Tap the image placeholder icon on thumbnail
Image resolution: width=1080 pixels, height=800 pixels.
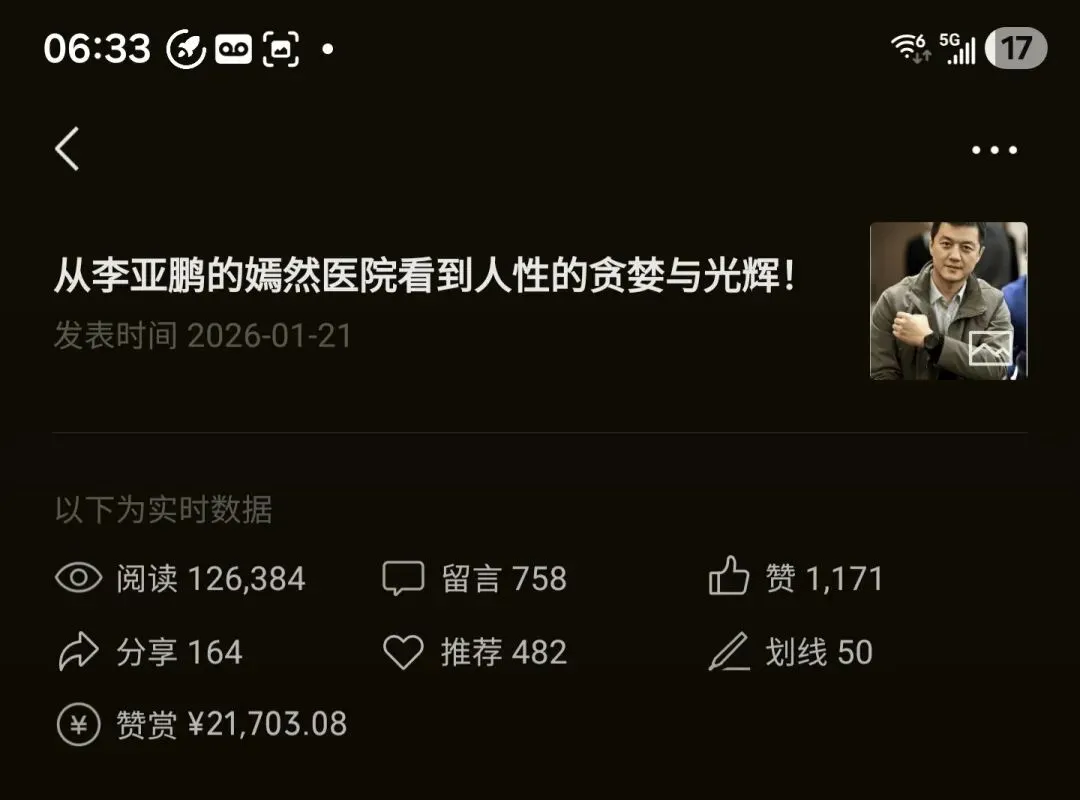coord(990,348)
